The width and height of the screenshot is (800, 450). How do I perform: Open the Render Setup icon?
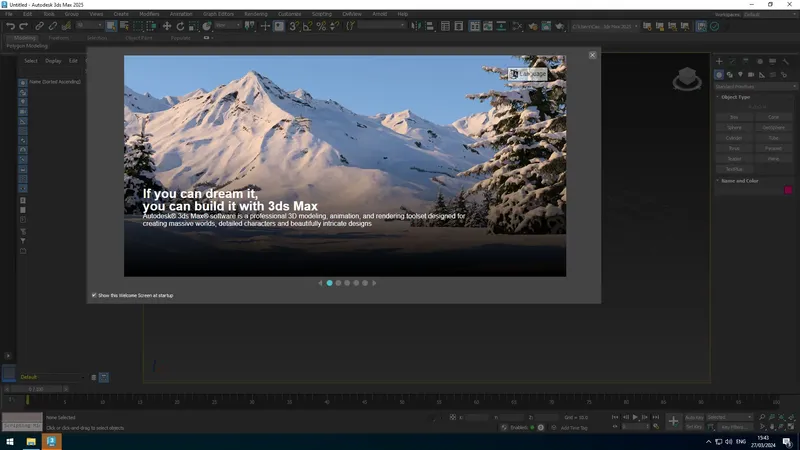pyautogui.click(x=546, y=26)
